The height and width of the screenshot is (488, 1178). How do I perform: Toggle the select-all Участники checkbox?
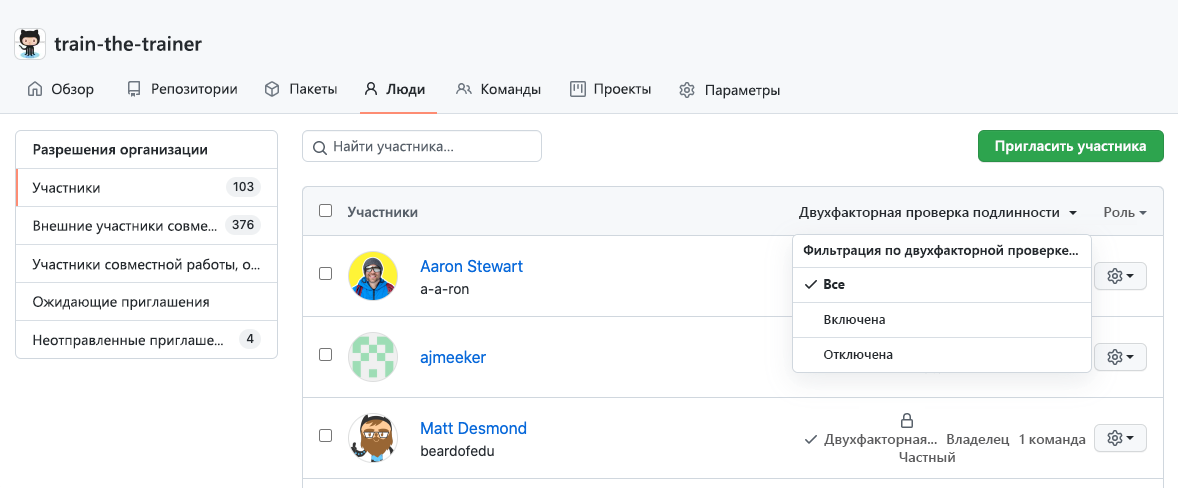coord(325,211)
